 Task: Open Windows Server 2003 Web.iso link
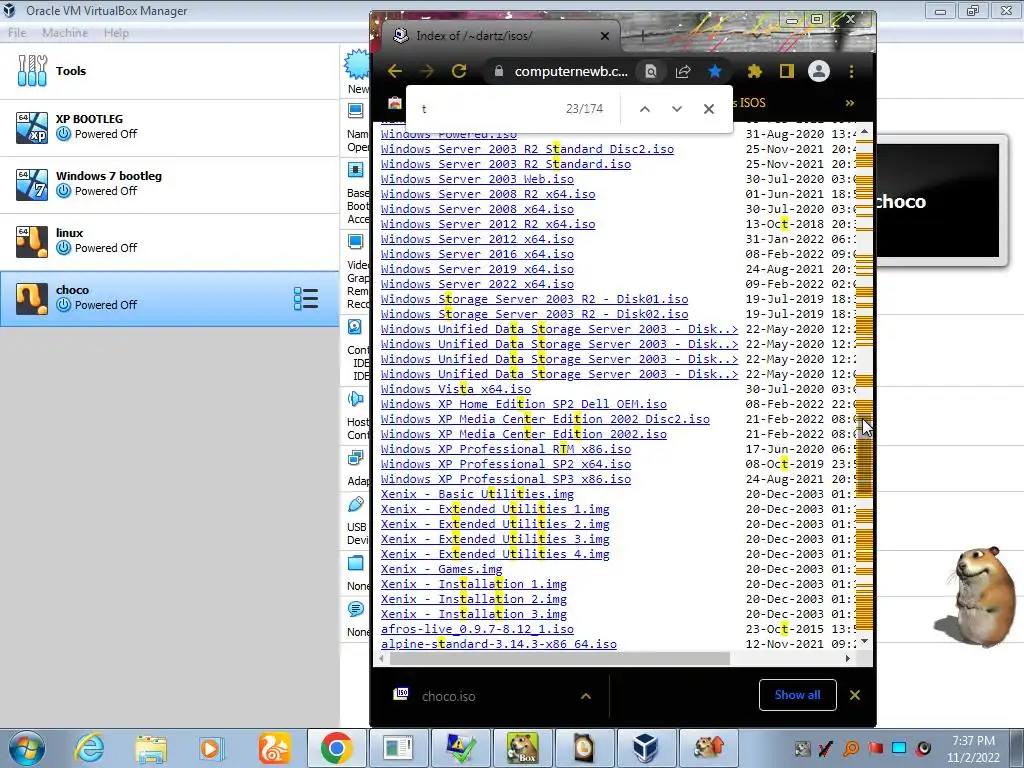(477, 179)
